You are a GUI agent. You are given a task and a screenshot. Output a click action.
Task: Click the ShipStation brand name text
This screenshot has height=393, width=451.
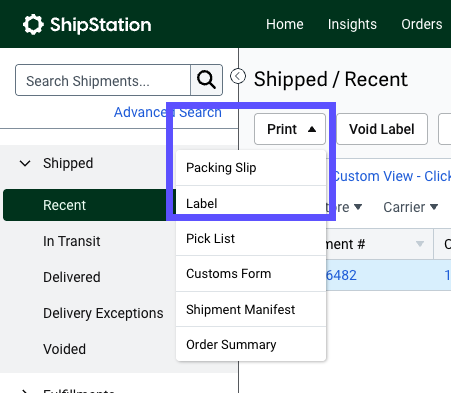pos(101,25)
